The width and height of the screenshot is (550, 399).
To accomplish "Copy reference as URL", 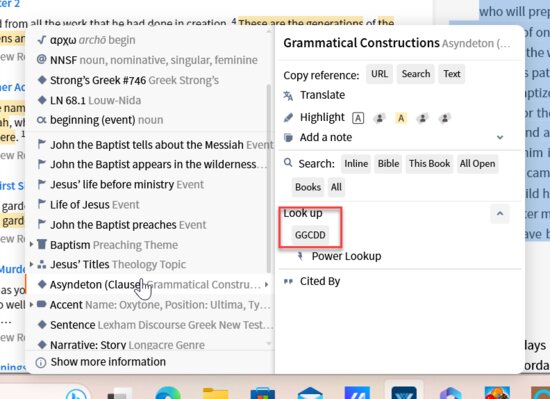I will [x=380, y=74].
